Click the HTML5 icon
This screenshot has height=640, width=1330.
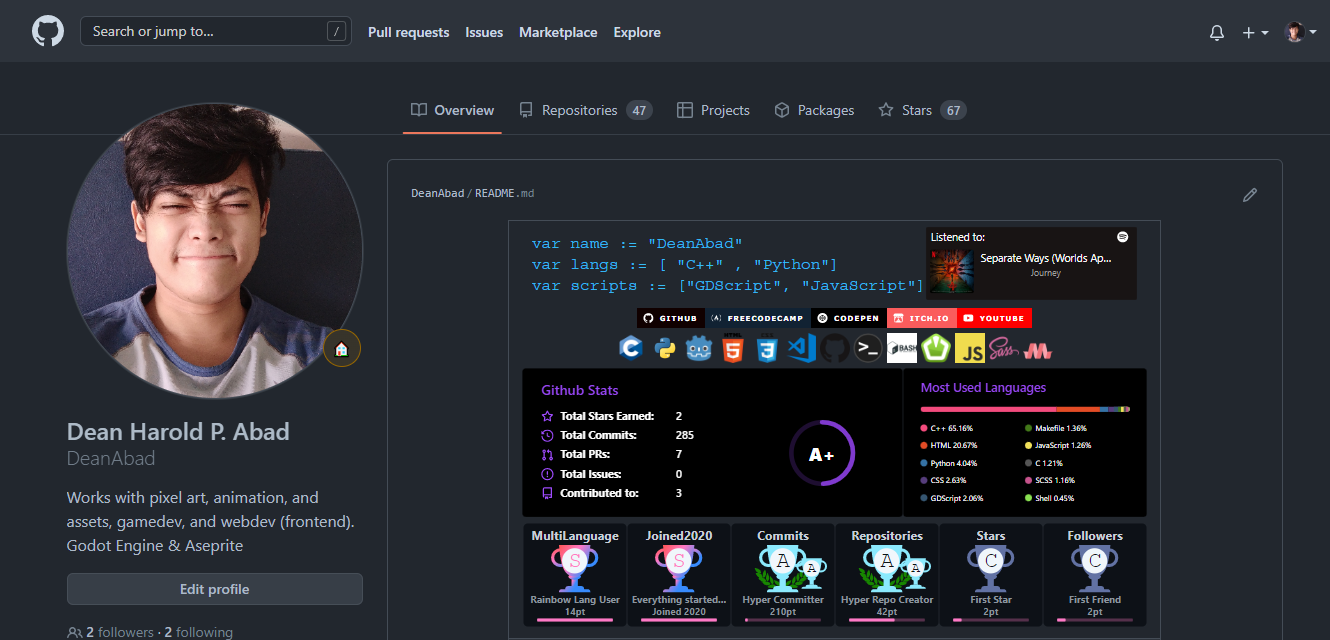pos(734,348)
